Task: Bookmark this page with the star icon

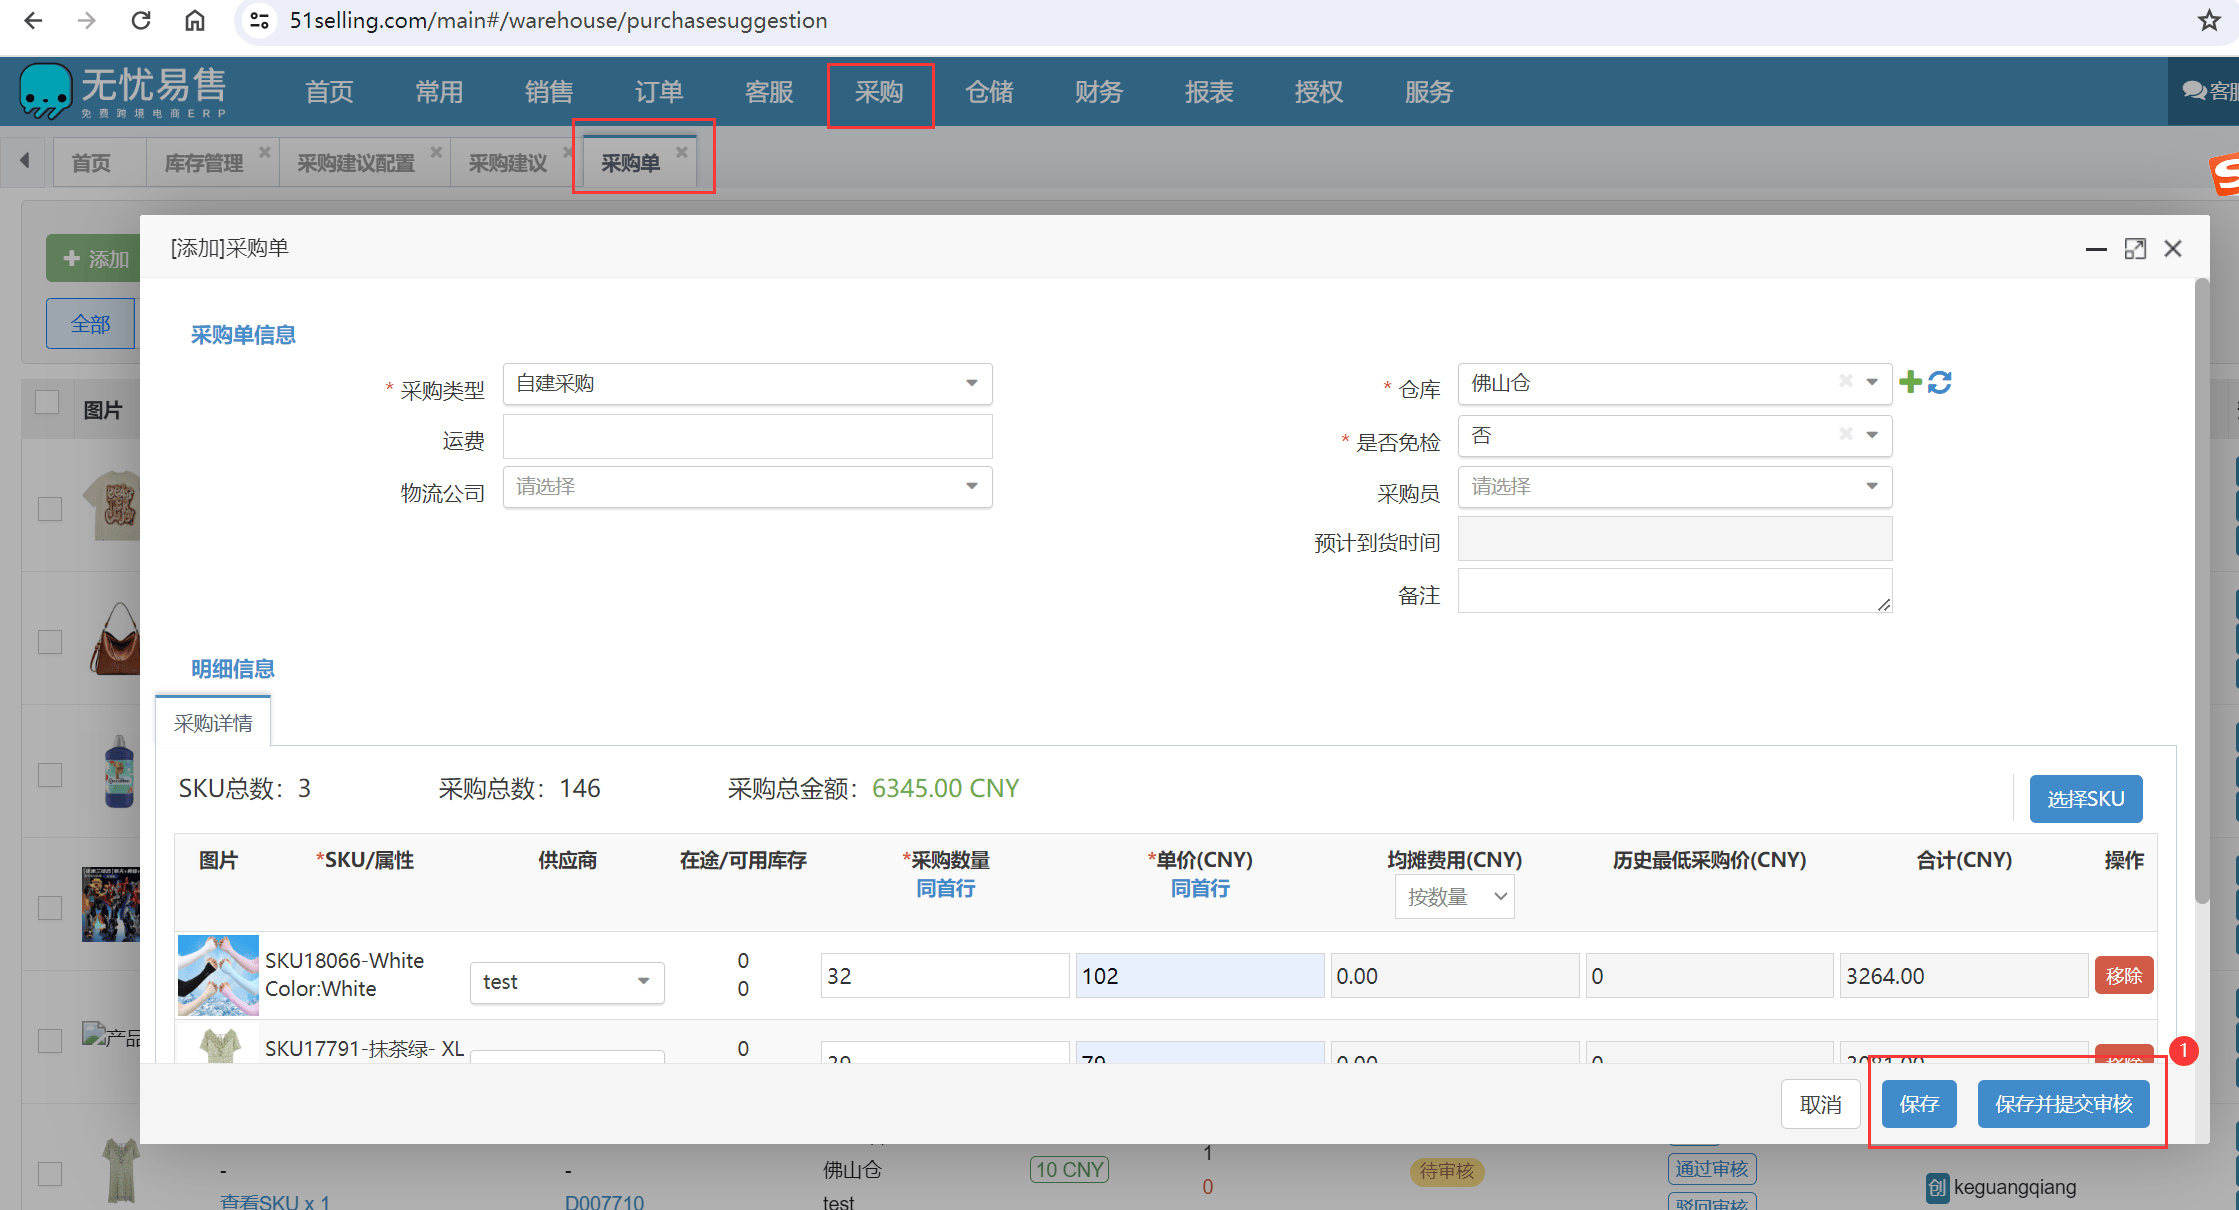Action: [x=2209, y=20]
